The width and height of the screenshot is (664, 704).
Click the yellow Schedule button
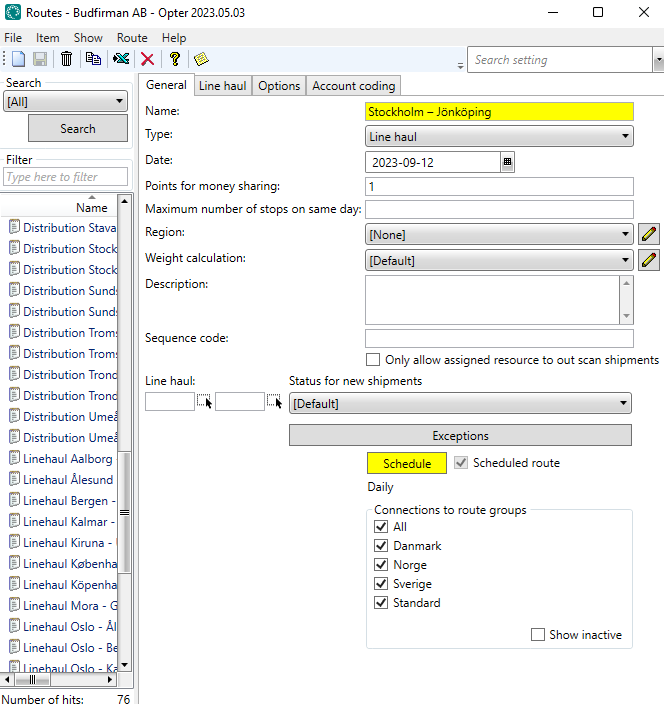tap(407, 464)
